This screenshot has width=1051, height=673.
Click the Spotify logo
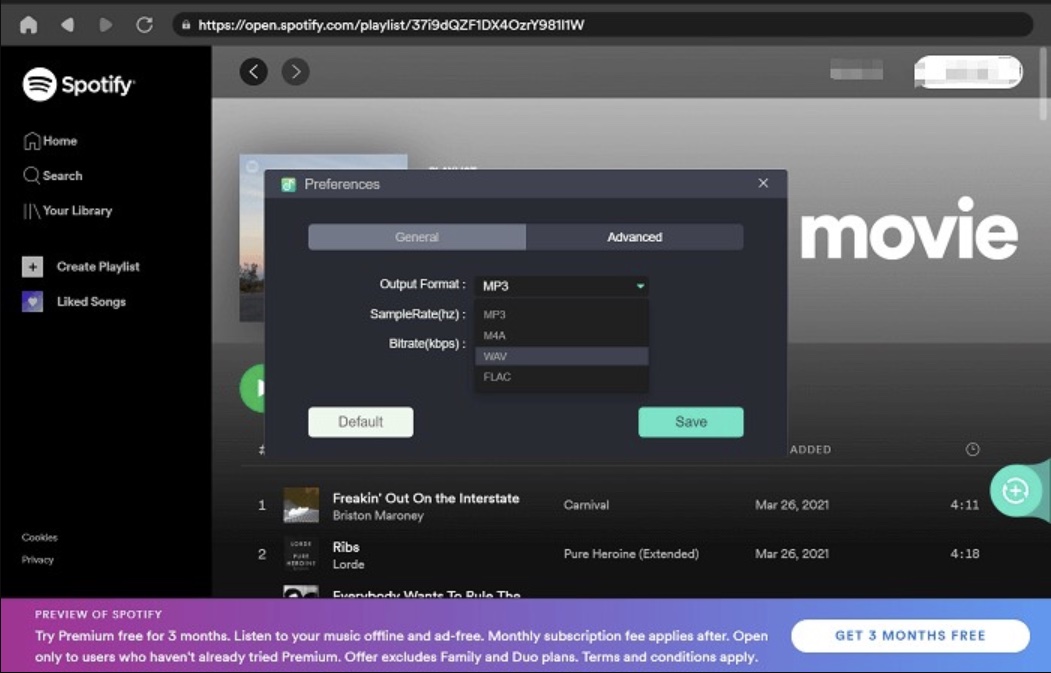[78, 84]
